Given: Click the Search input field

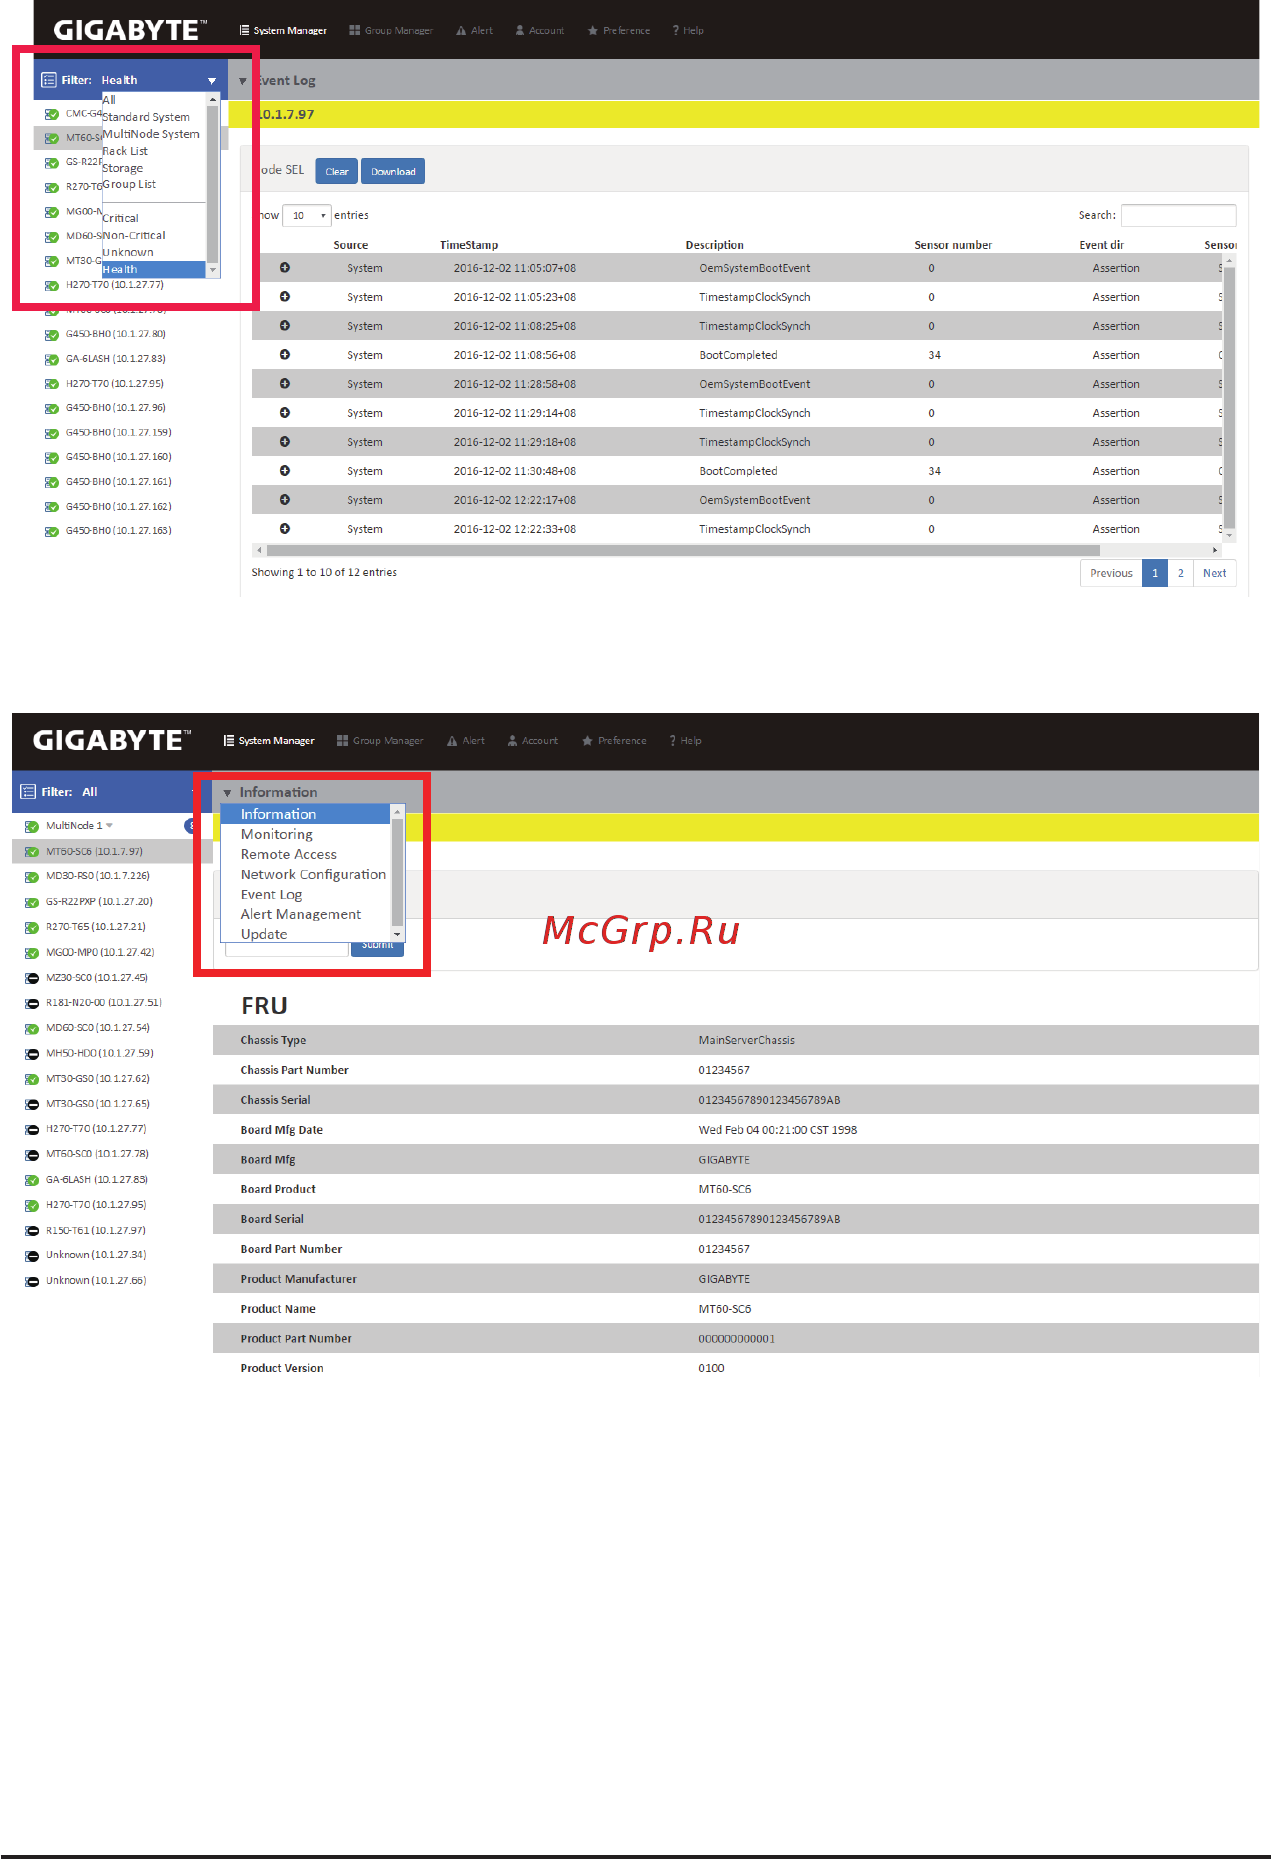Looking at the screenshot, I should pyautogui.click(x=1178, y=215).
